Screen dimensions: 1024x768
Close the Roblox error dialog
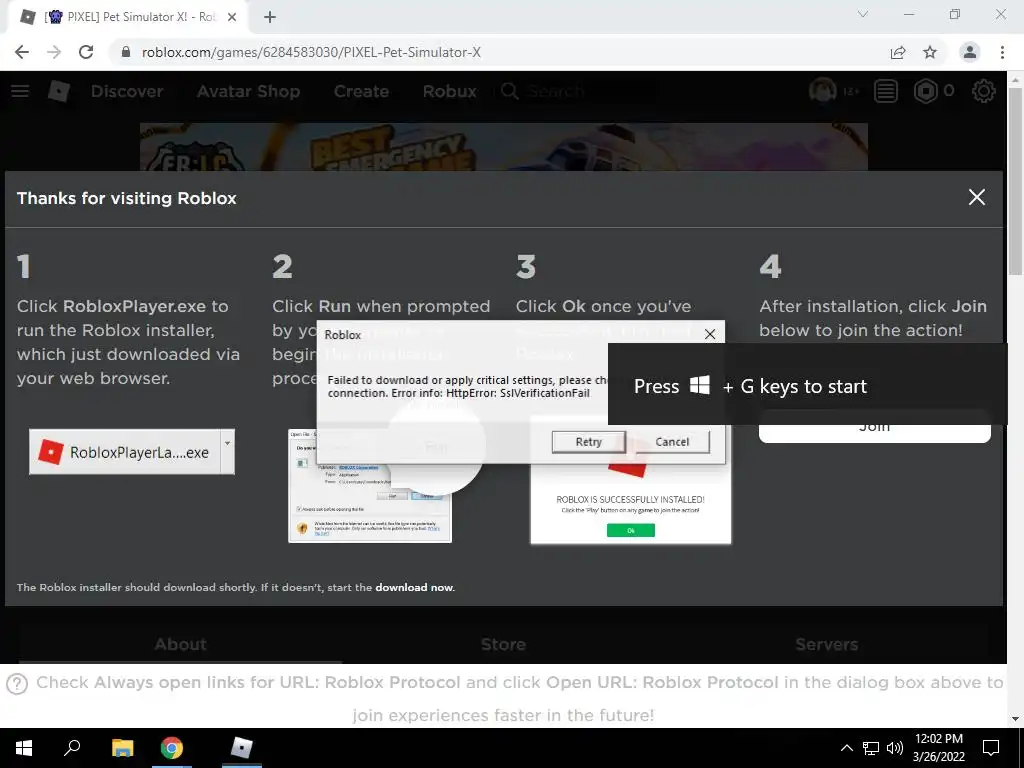(x=710, y=334)
